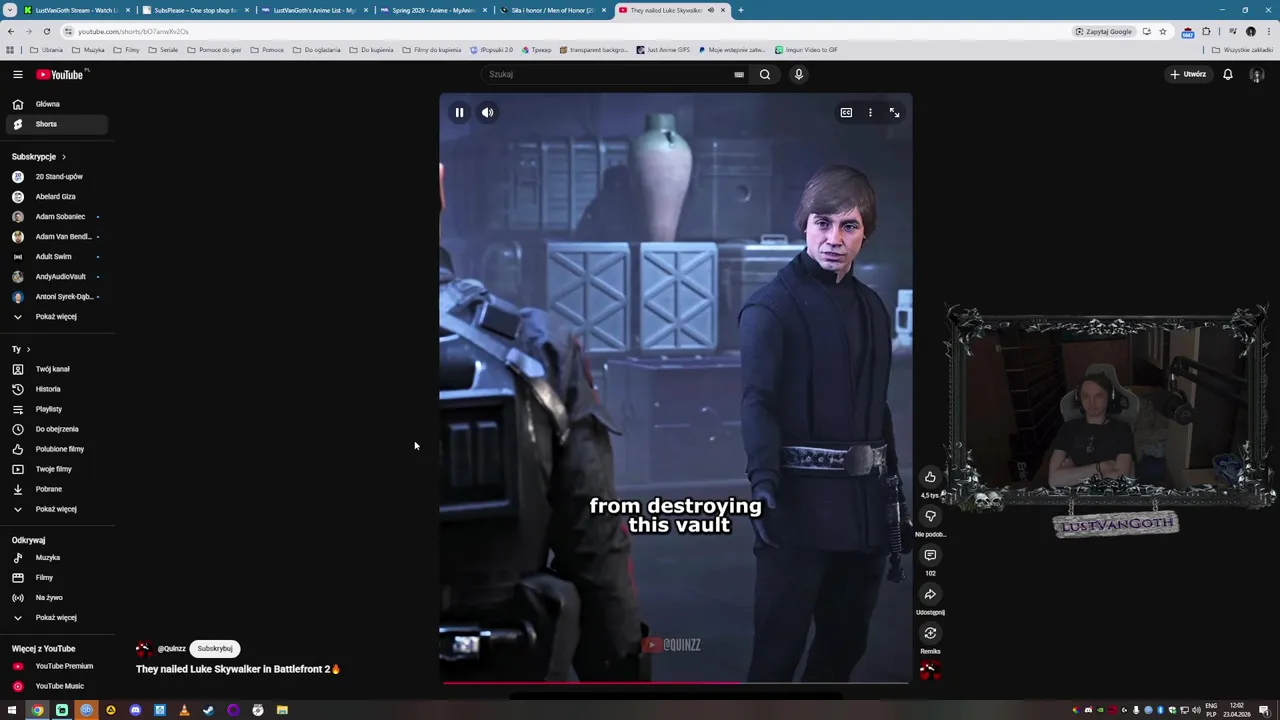
Task: Share the Short via Udostępnij arrow
Action: [x=930, y=594]
